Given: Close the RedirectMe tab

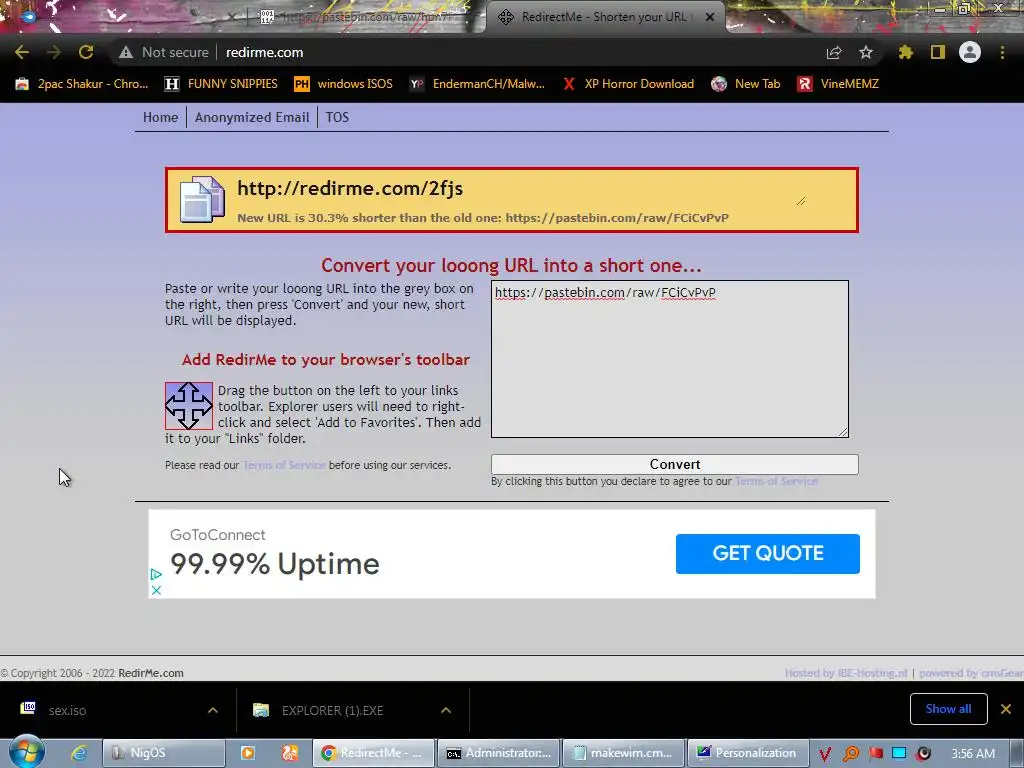Looking at the screenshot, I should pos(710,17).
